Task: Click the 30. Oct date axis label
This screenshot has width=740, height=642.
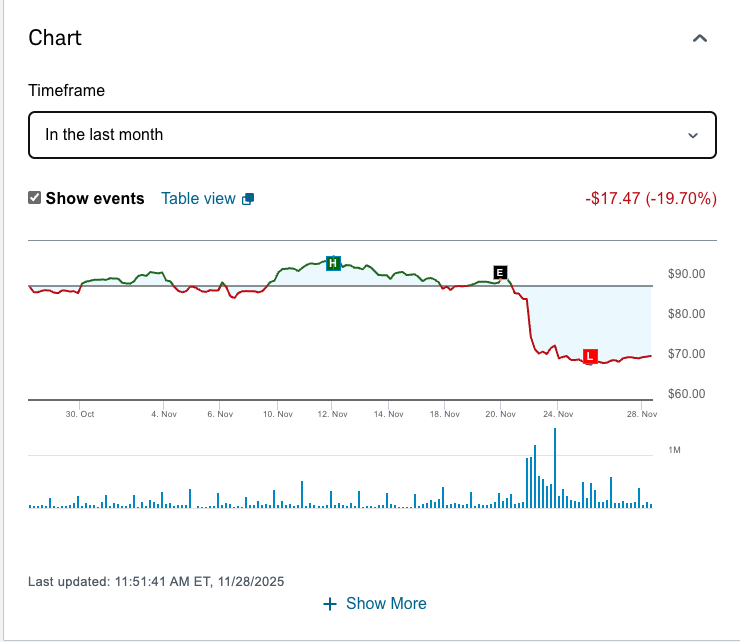Action: tap(80, 414)
